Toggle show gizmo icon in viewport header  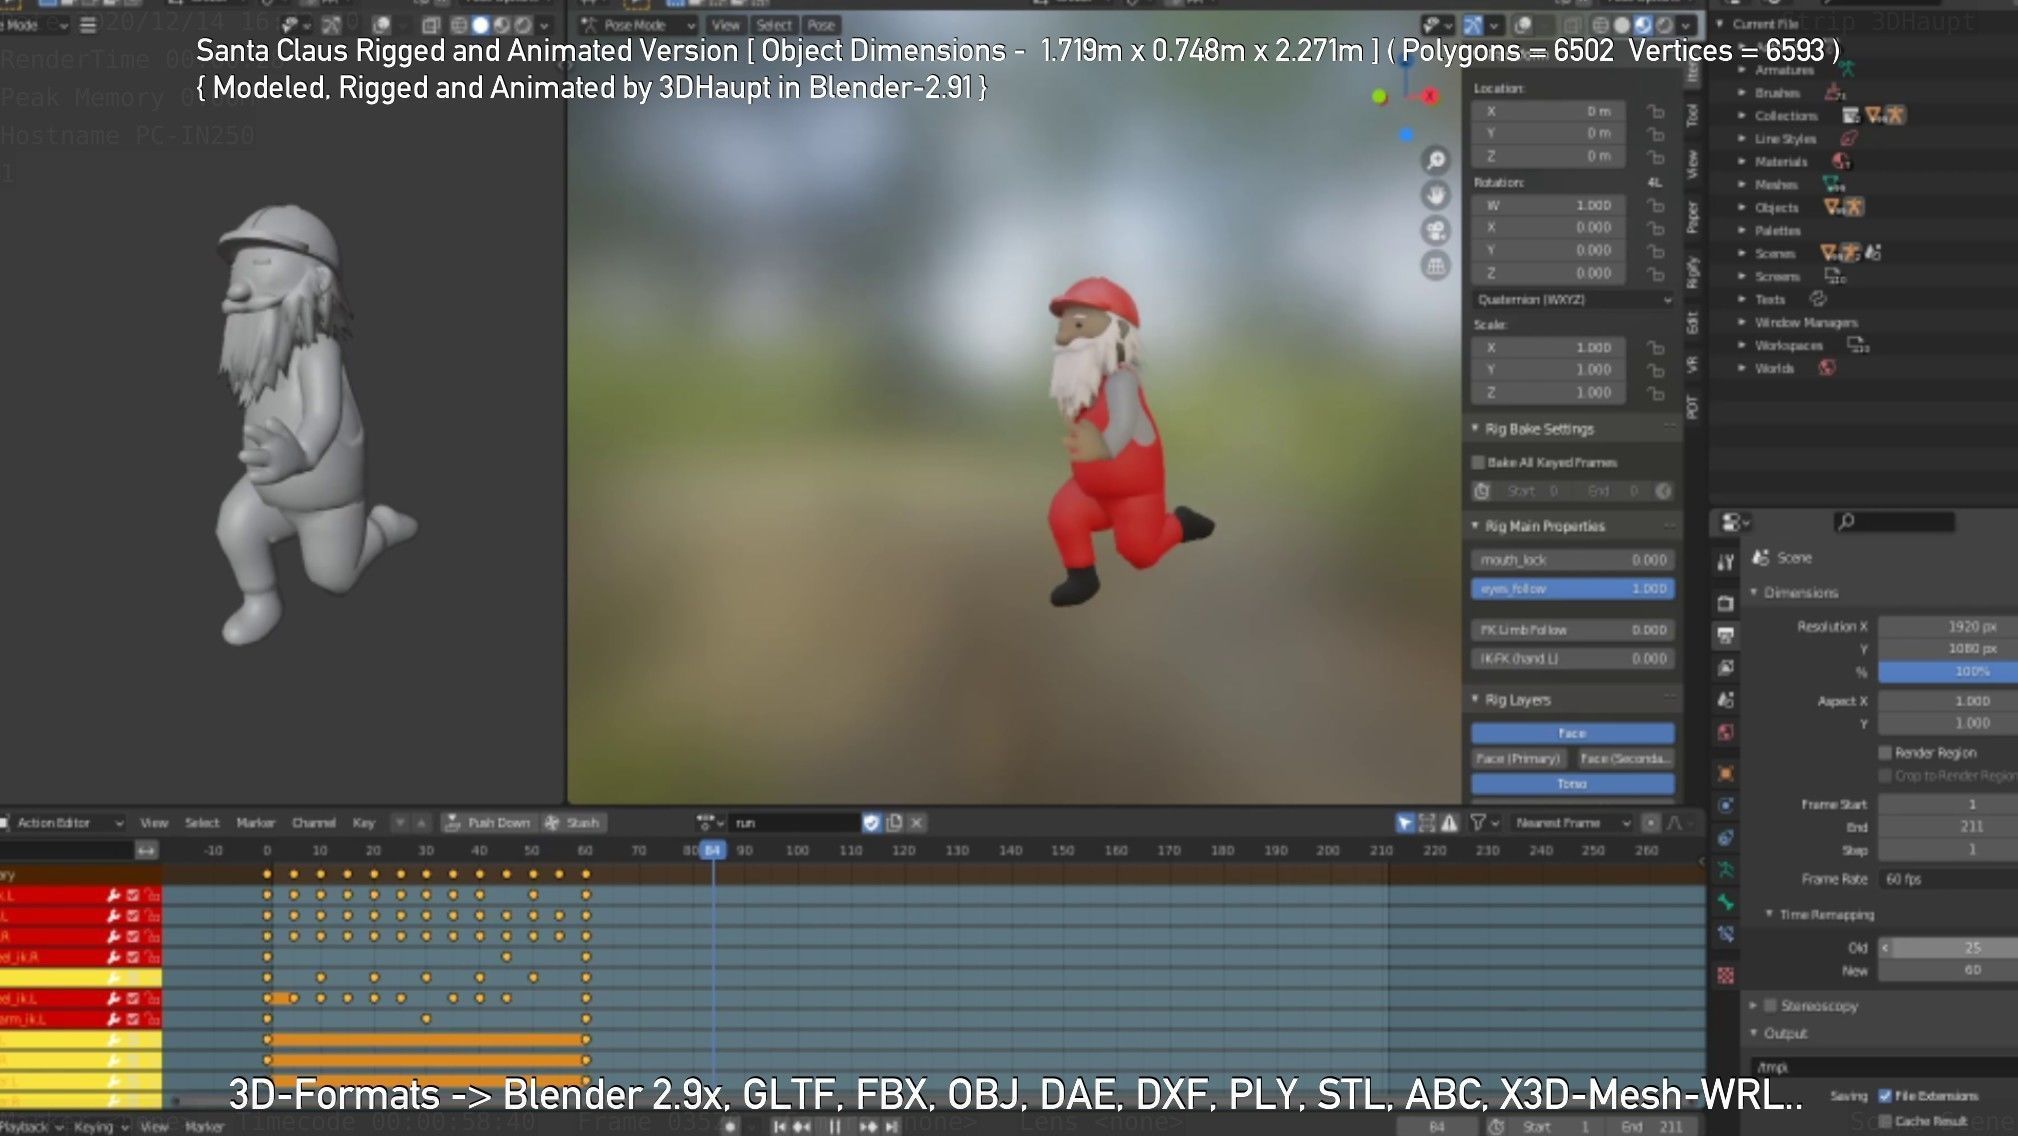pos(1473,25)
